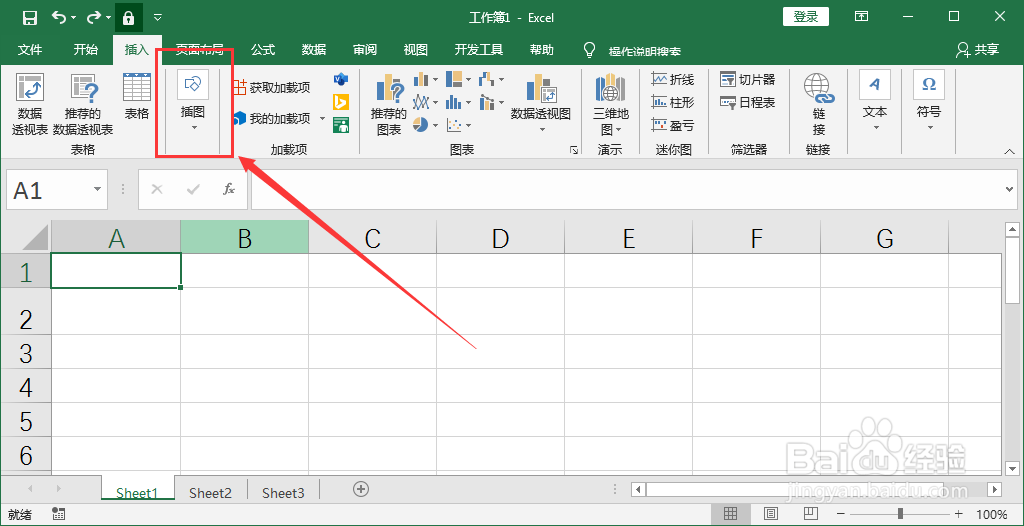Click the Save icon in quick access toolbar
Screen dimensions: 1024x526
[29, 18]
